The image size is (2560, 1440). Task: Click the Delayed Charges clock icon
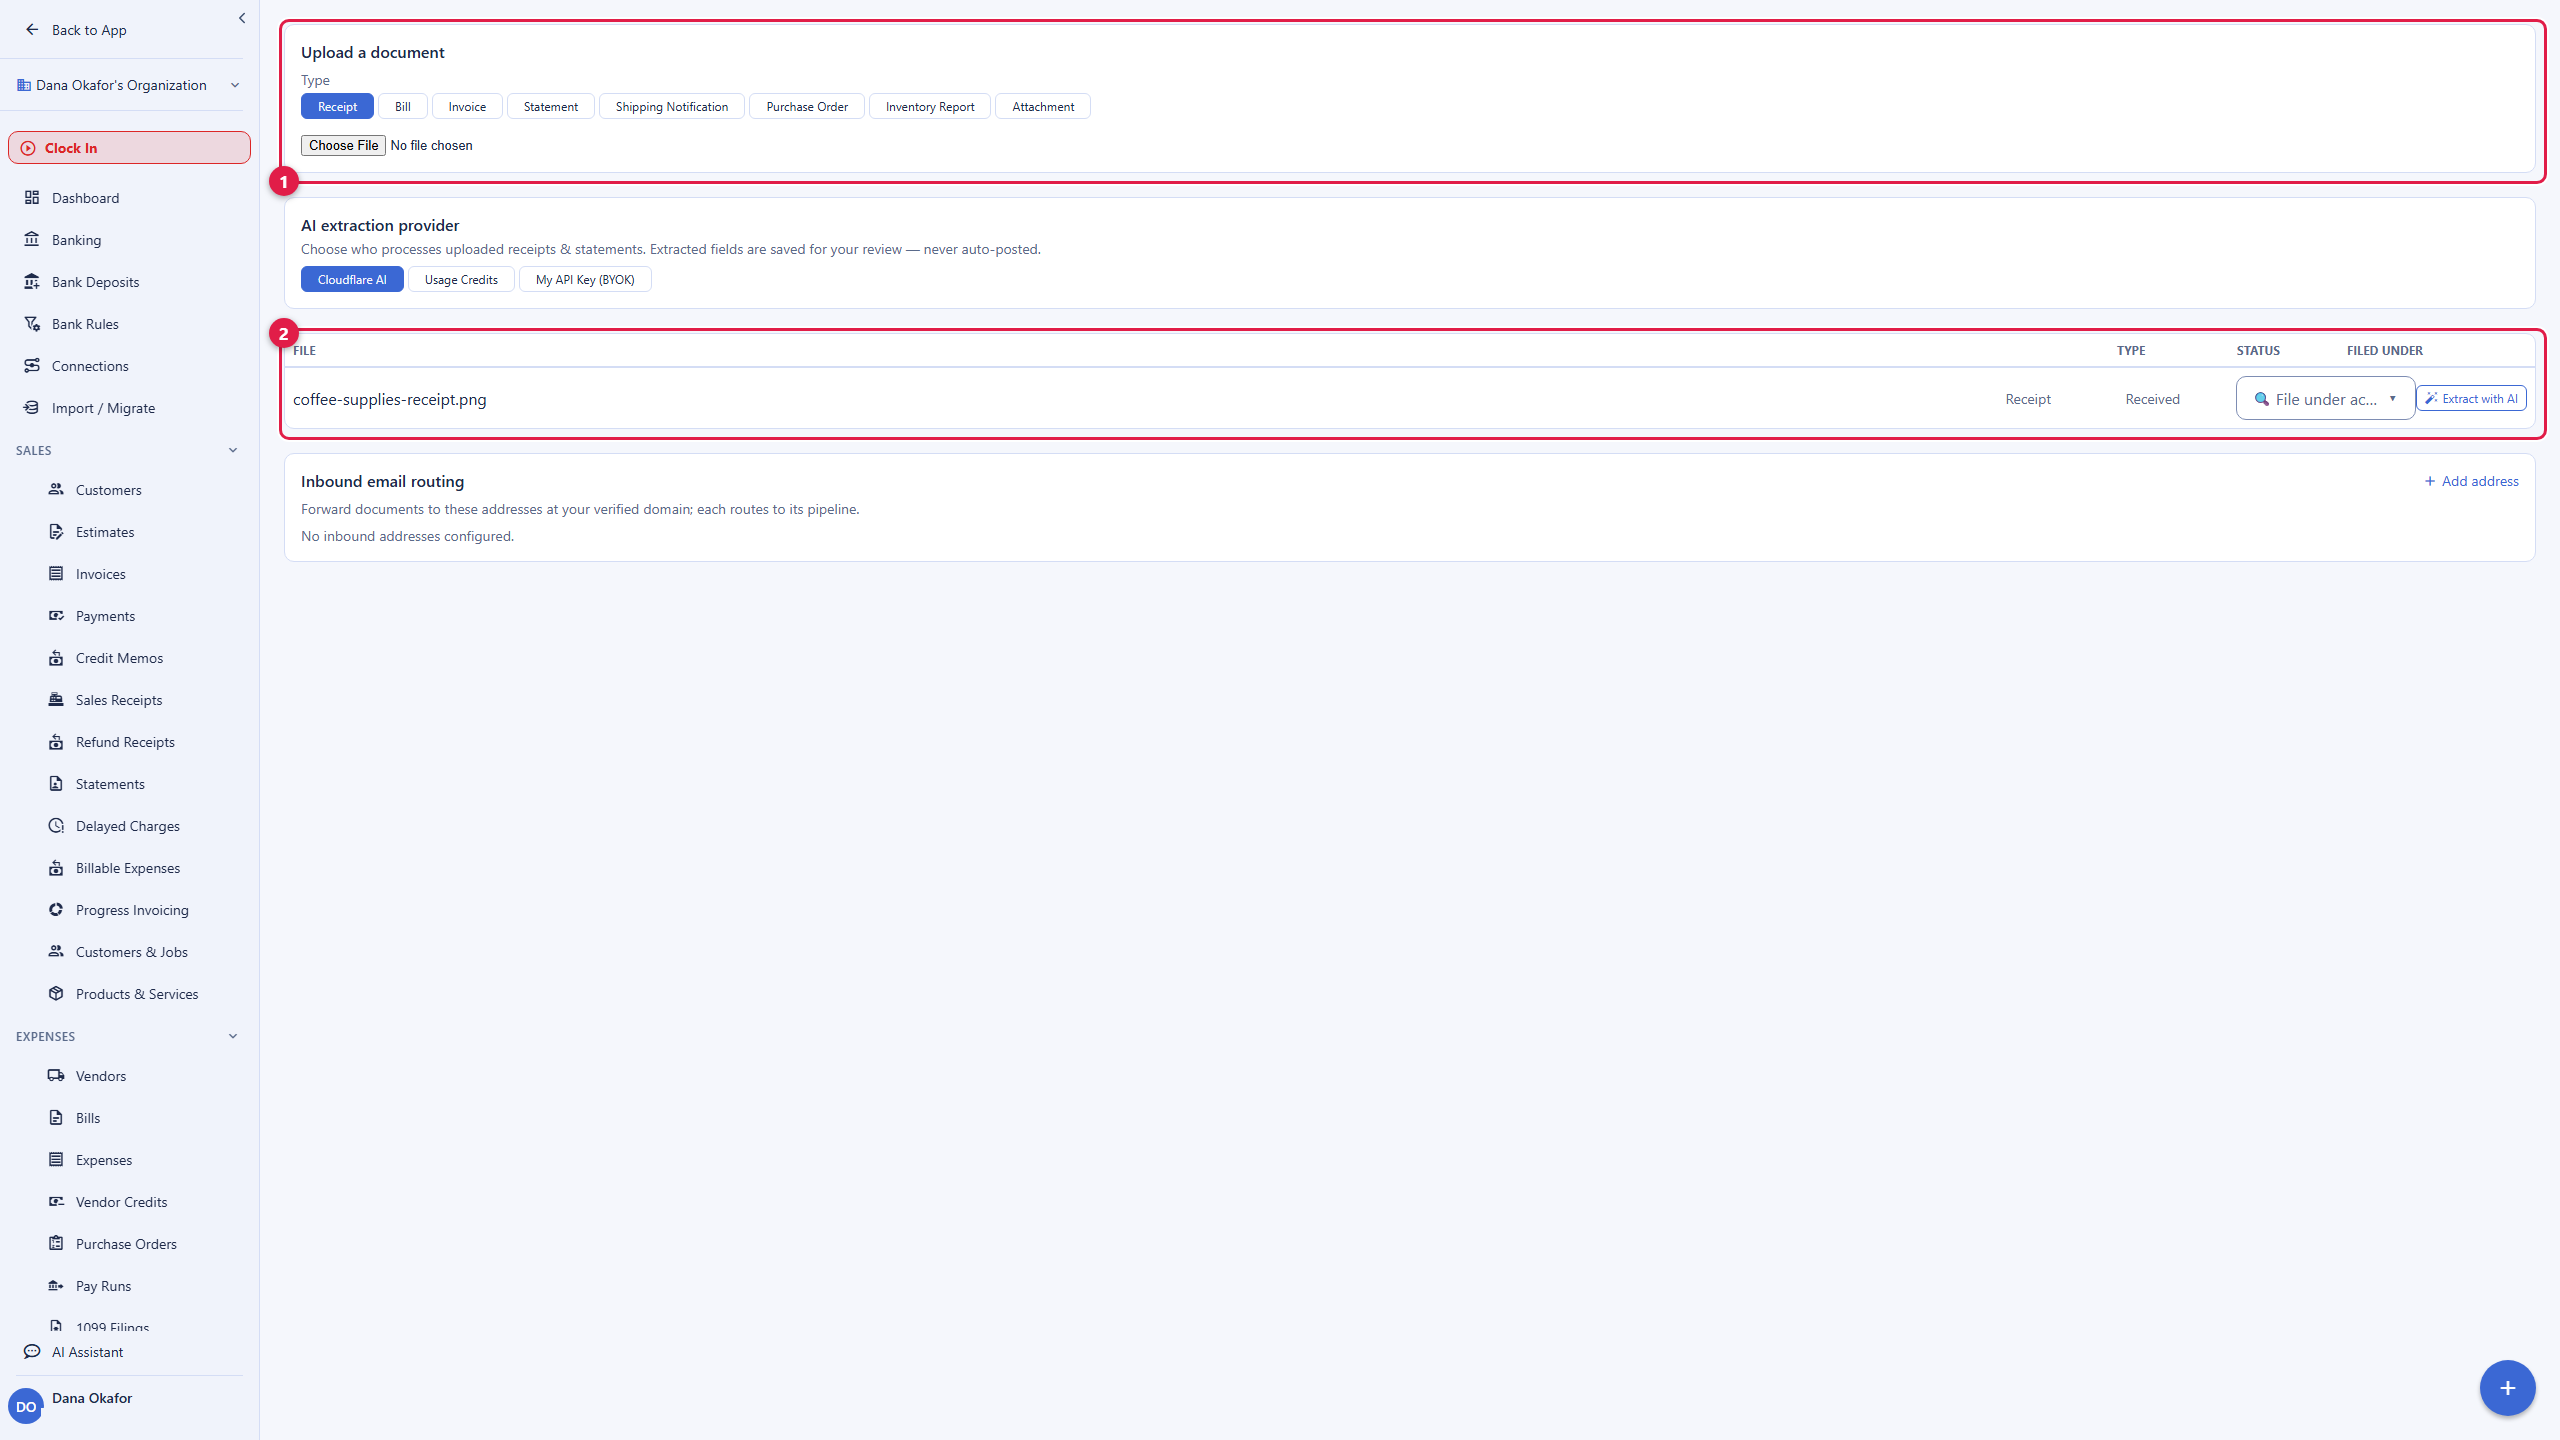pyautogui.click(x=56, y=826)
